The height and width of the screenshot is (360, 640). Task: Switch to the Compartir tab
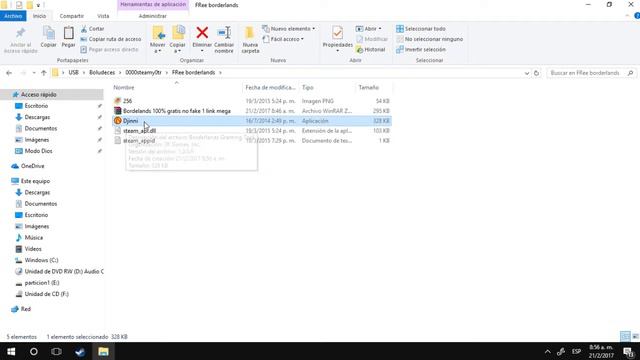tap(71, 16)
